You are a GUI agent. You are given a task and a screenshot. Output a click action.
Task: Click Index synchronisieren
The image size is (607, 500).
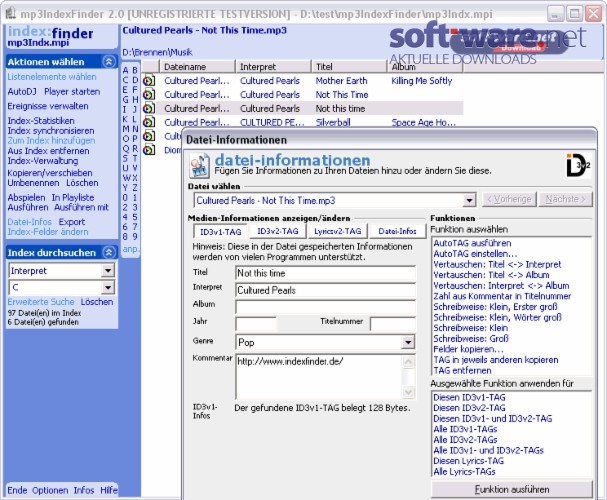(51, 131)
